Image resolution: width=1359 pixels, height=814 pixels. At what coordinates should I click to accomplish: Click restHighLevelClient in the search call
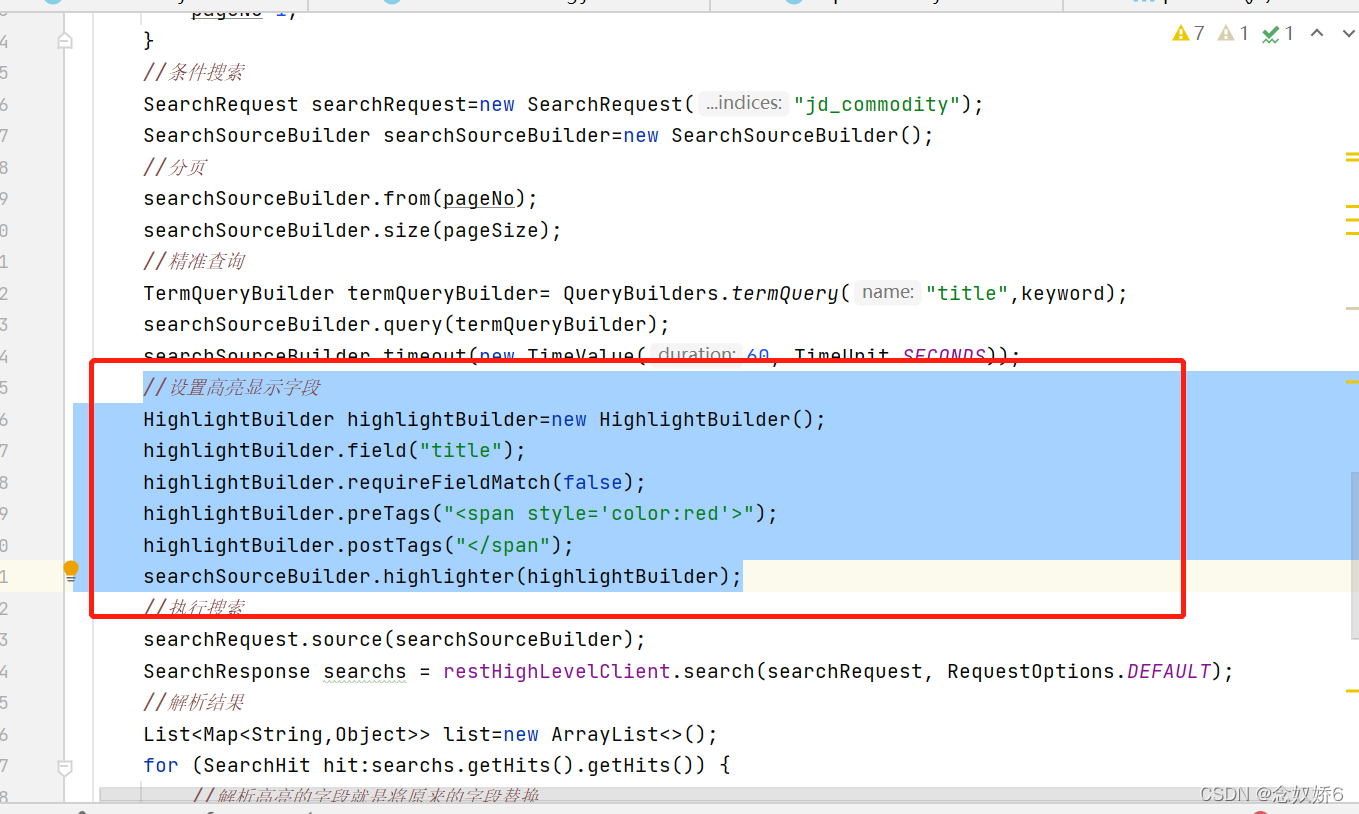(557, 671)
